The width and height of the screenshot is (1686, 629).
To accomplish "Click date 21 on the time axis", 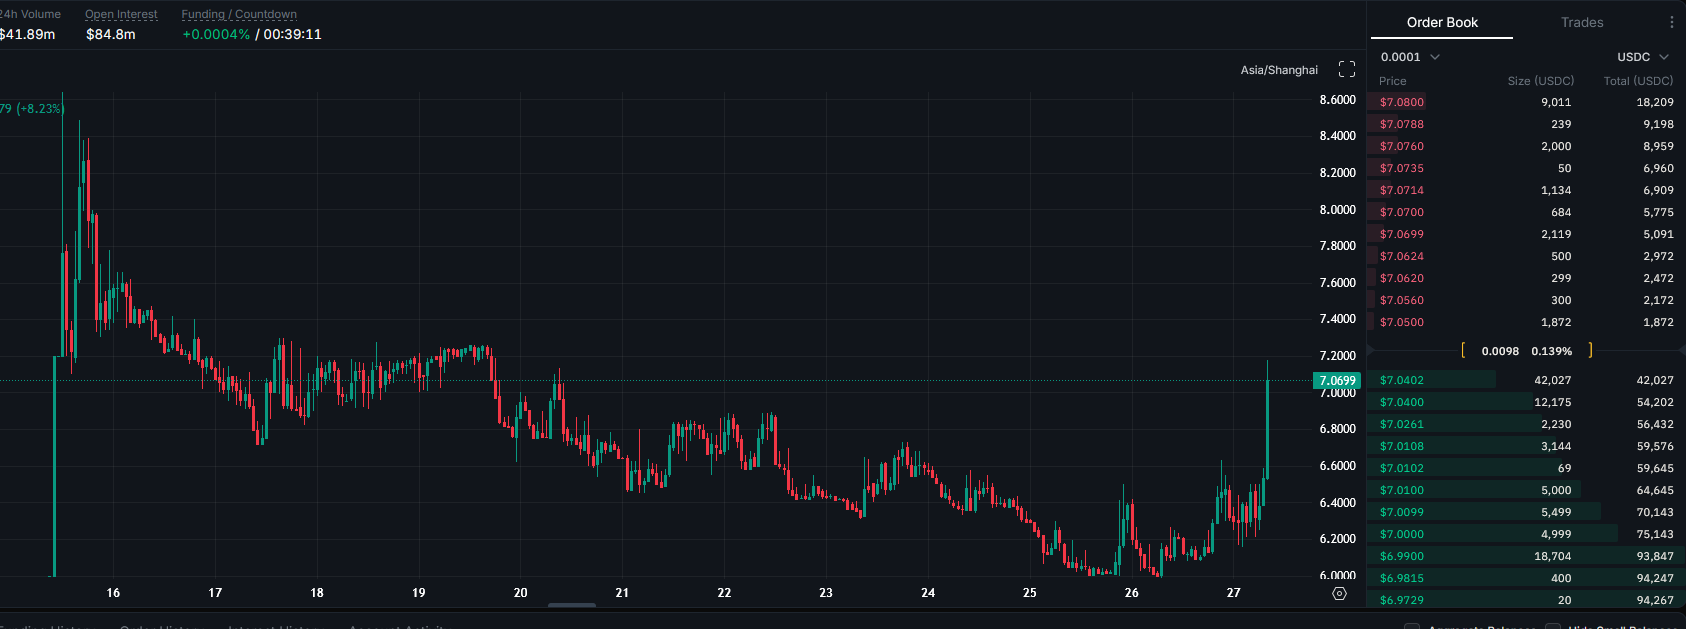I will [622, 593].
